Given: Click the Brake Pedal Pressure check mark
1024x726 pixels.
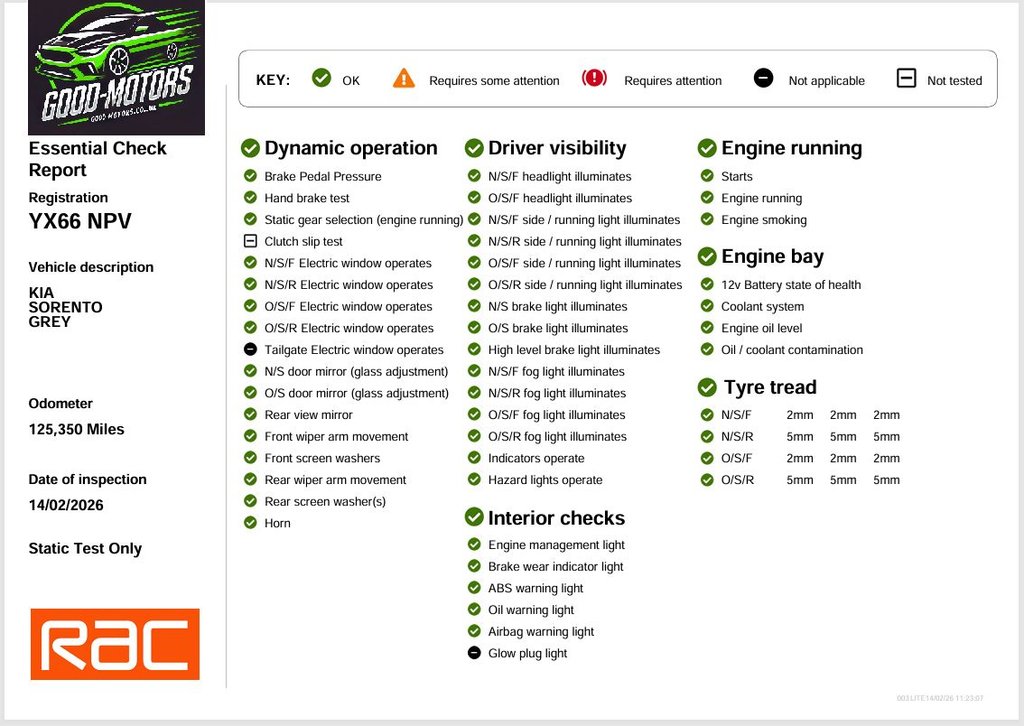Looking at the screenshot, I should pyautogui.click(x=250, y=176).
